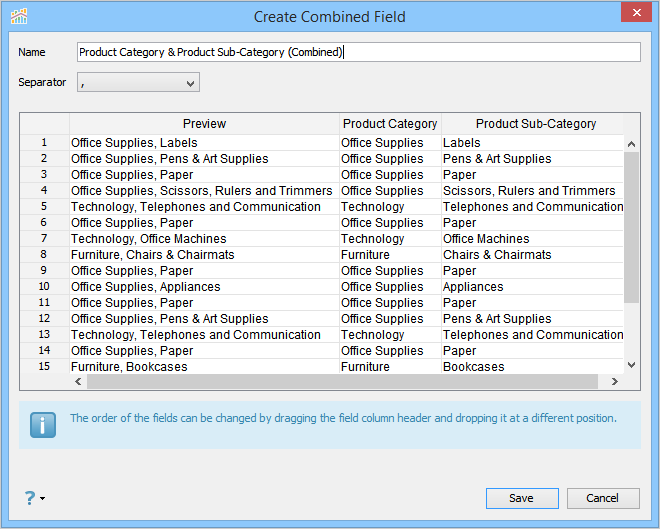660x529 pixels.
Task: Select the Preview column header
Action: 204,124
